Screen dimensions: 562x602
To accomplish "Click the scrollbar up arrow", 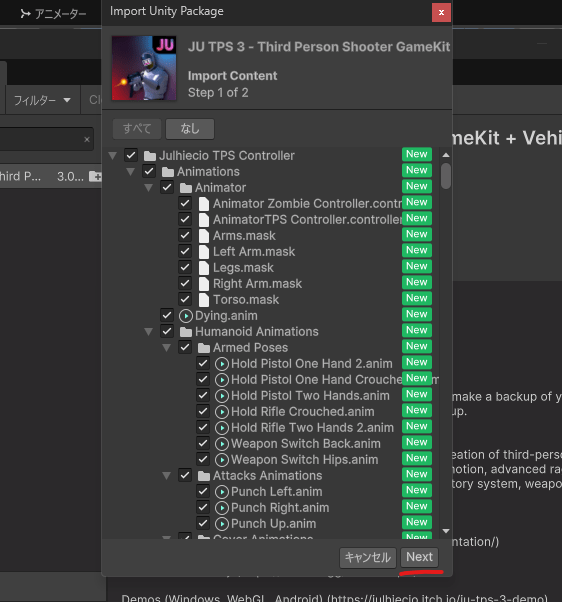I will [x=446, y=155].
